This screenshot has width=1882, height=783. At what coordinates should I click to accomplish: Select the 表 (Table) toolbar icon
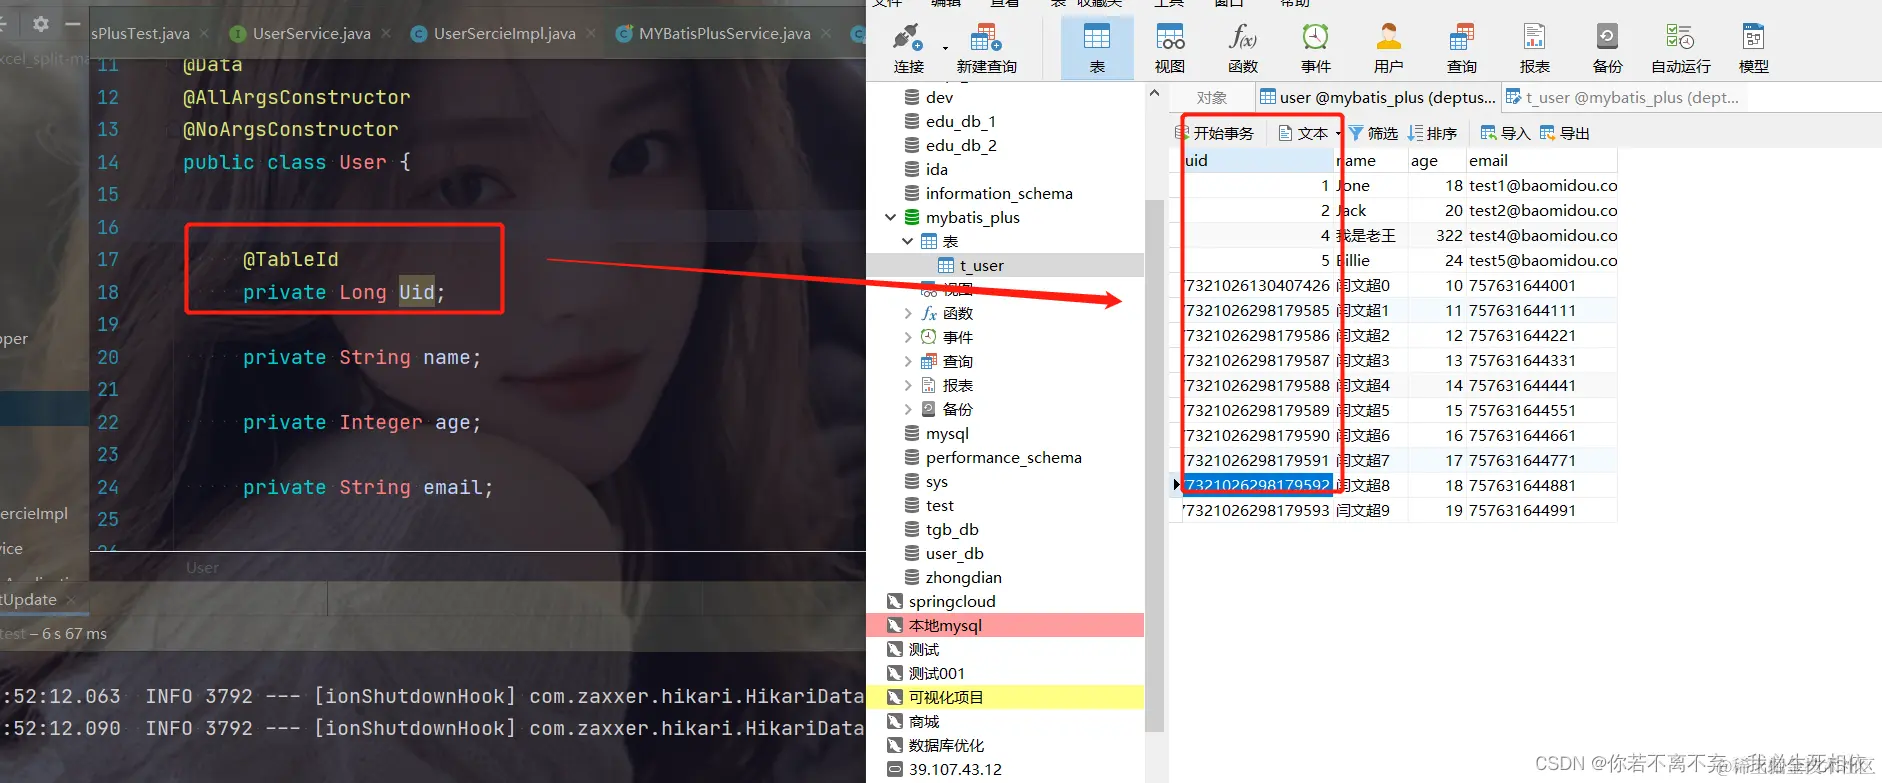tap(1097, 48)
